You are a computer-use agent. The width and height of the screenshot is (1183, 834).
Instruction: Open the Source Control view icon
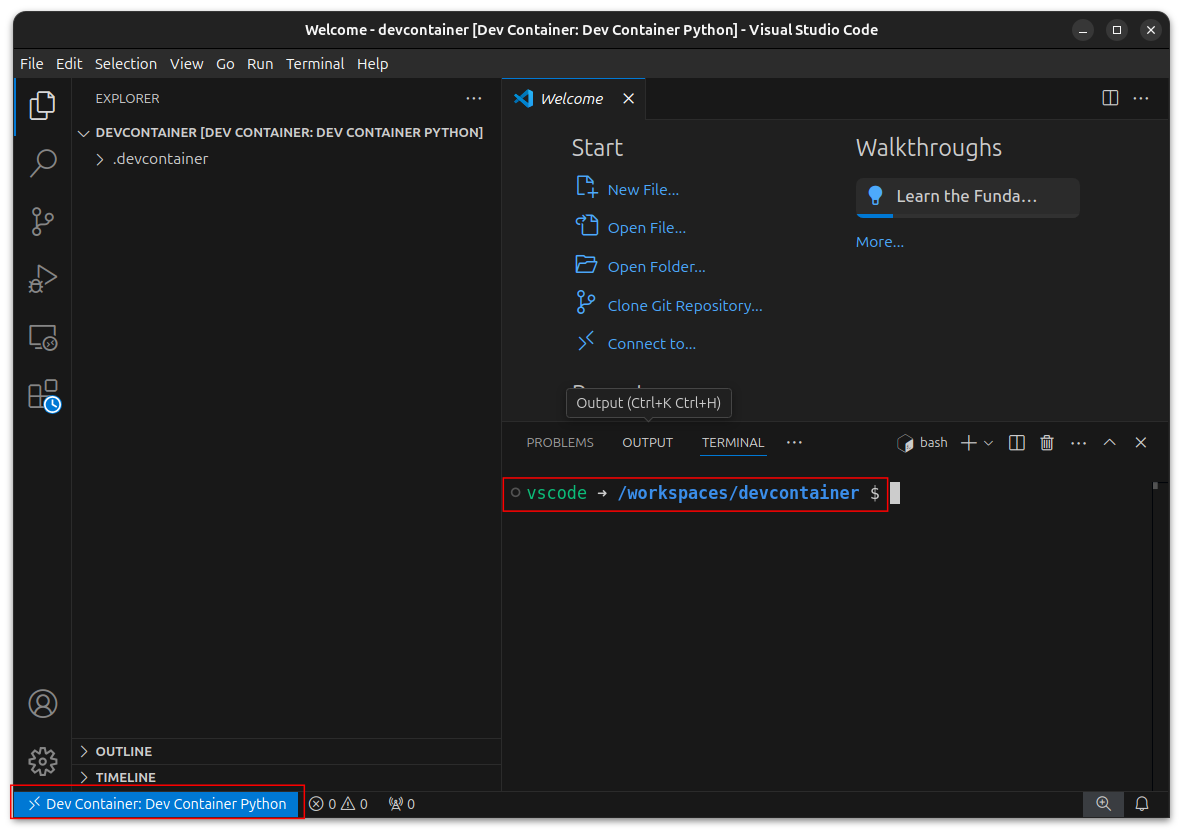[42, 221]
